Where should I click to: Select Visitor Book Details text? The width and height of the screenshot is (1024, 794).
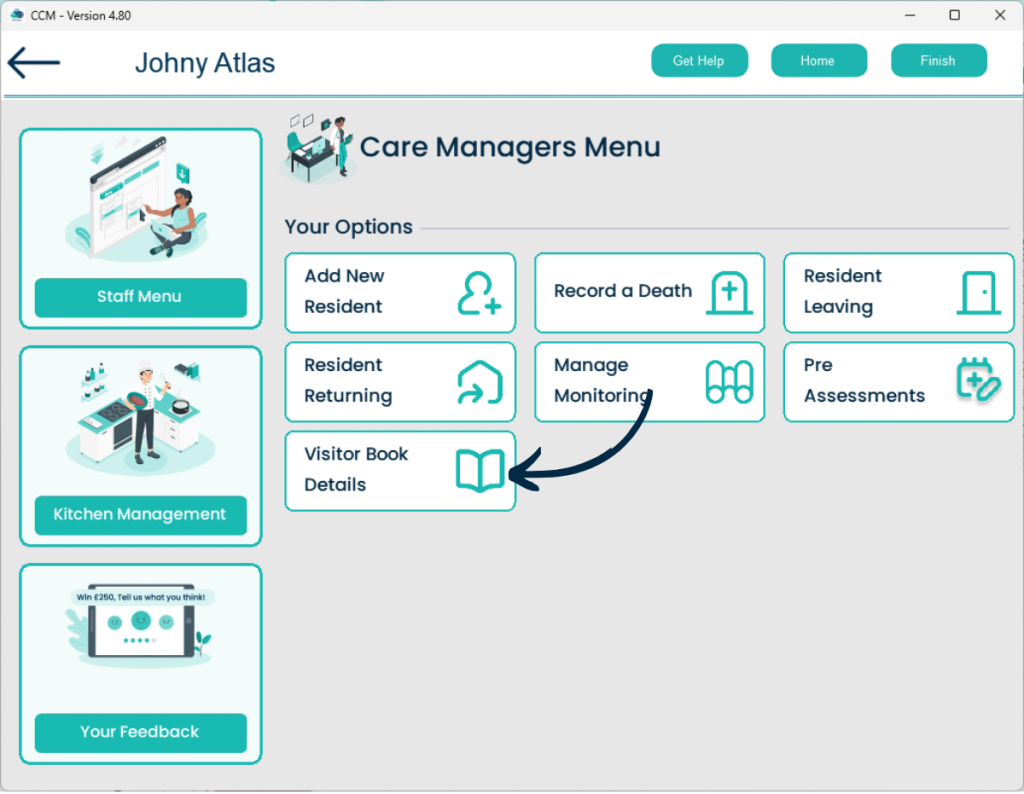pyautogui.click(x=356, y=469)
